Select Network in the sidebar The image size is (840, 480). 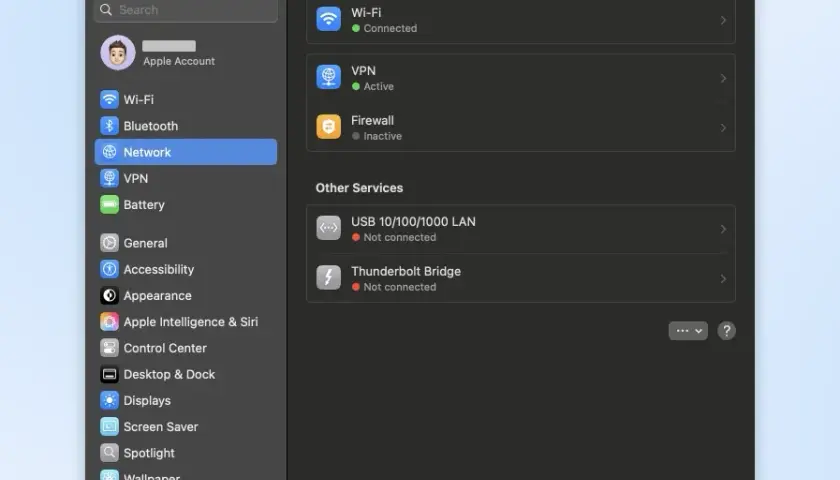pos(186,152)
